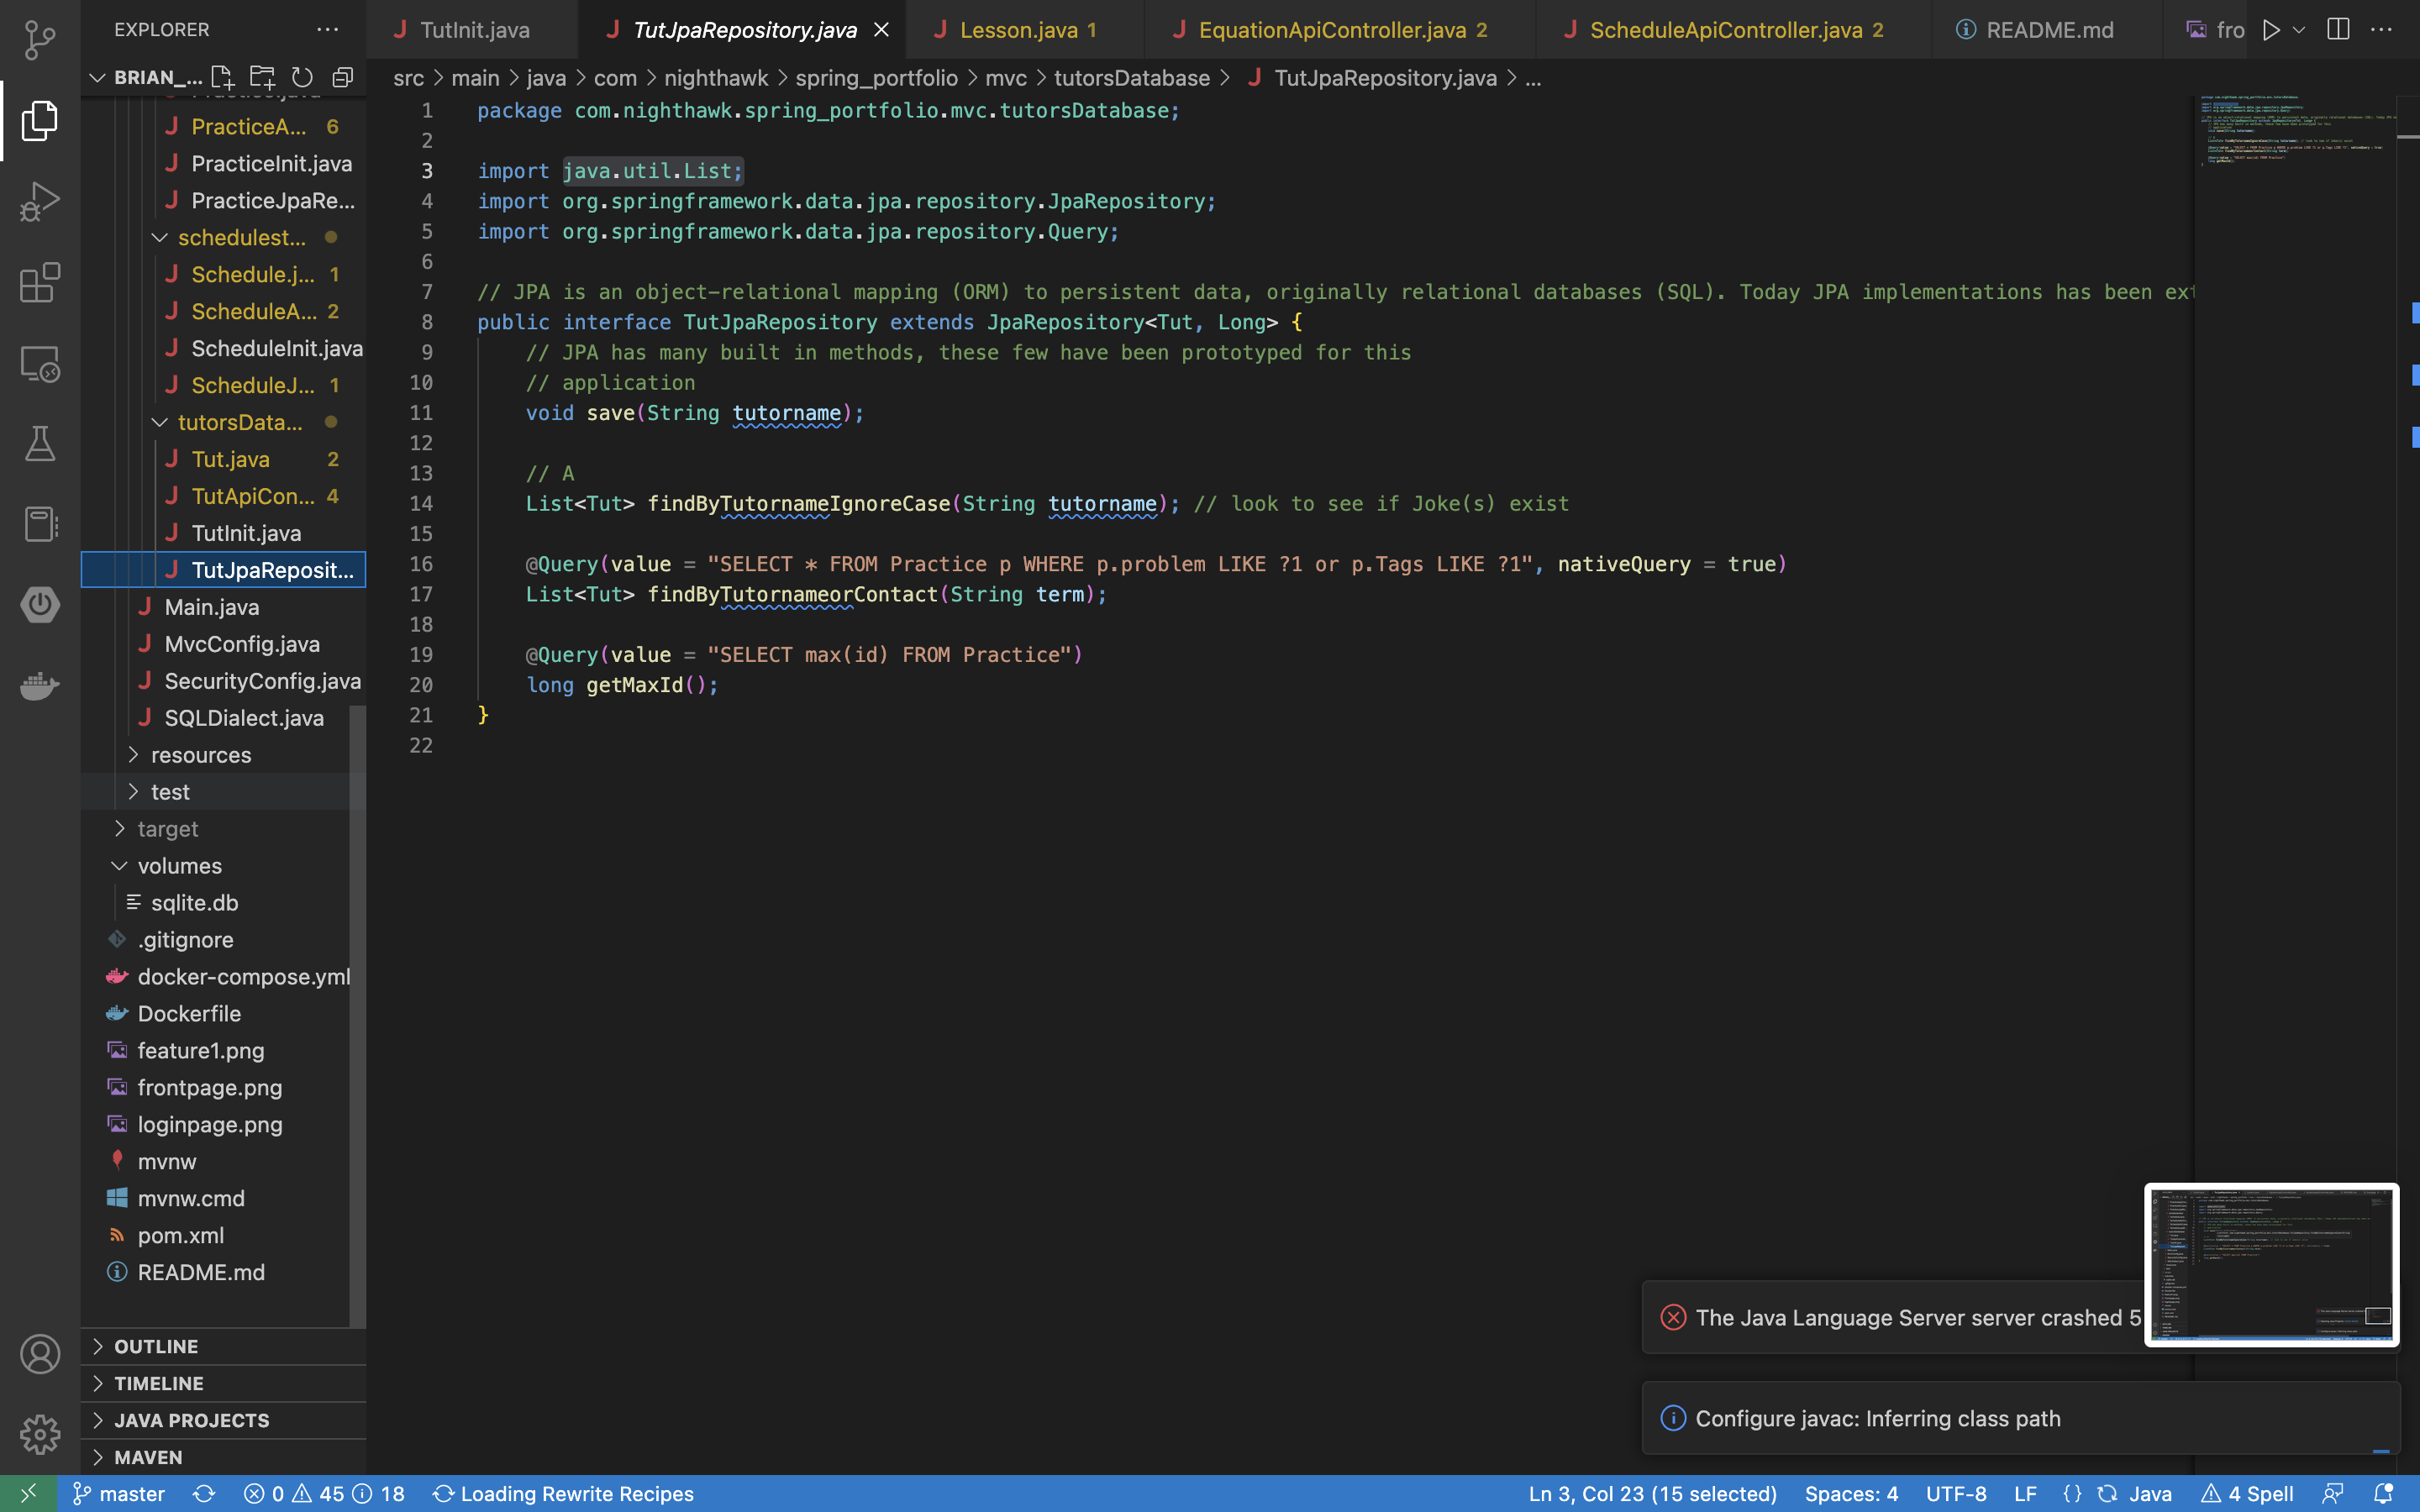Change end of line via LF
Image resolution: width=2420 pixels, height=1512 pixels.
pyautogui.click(x=2025, y=1493)
